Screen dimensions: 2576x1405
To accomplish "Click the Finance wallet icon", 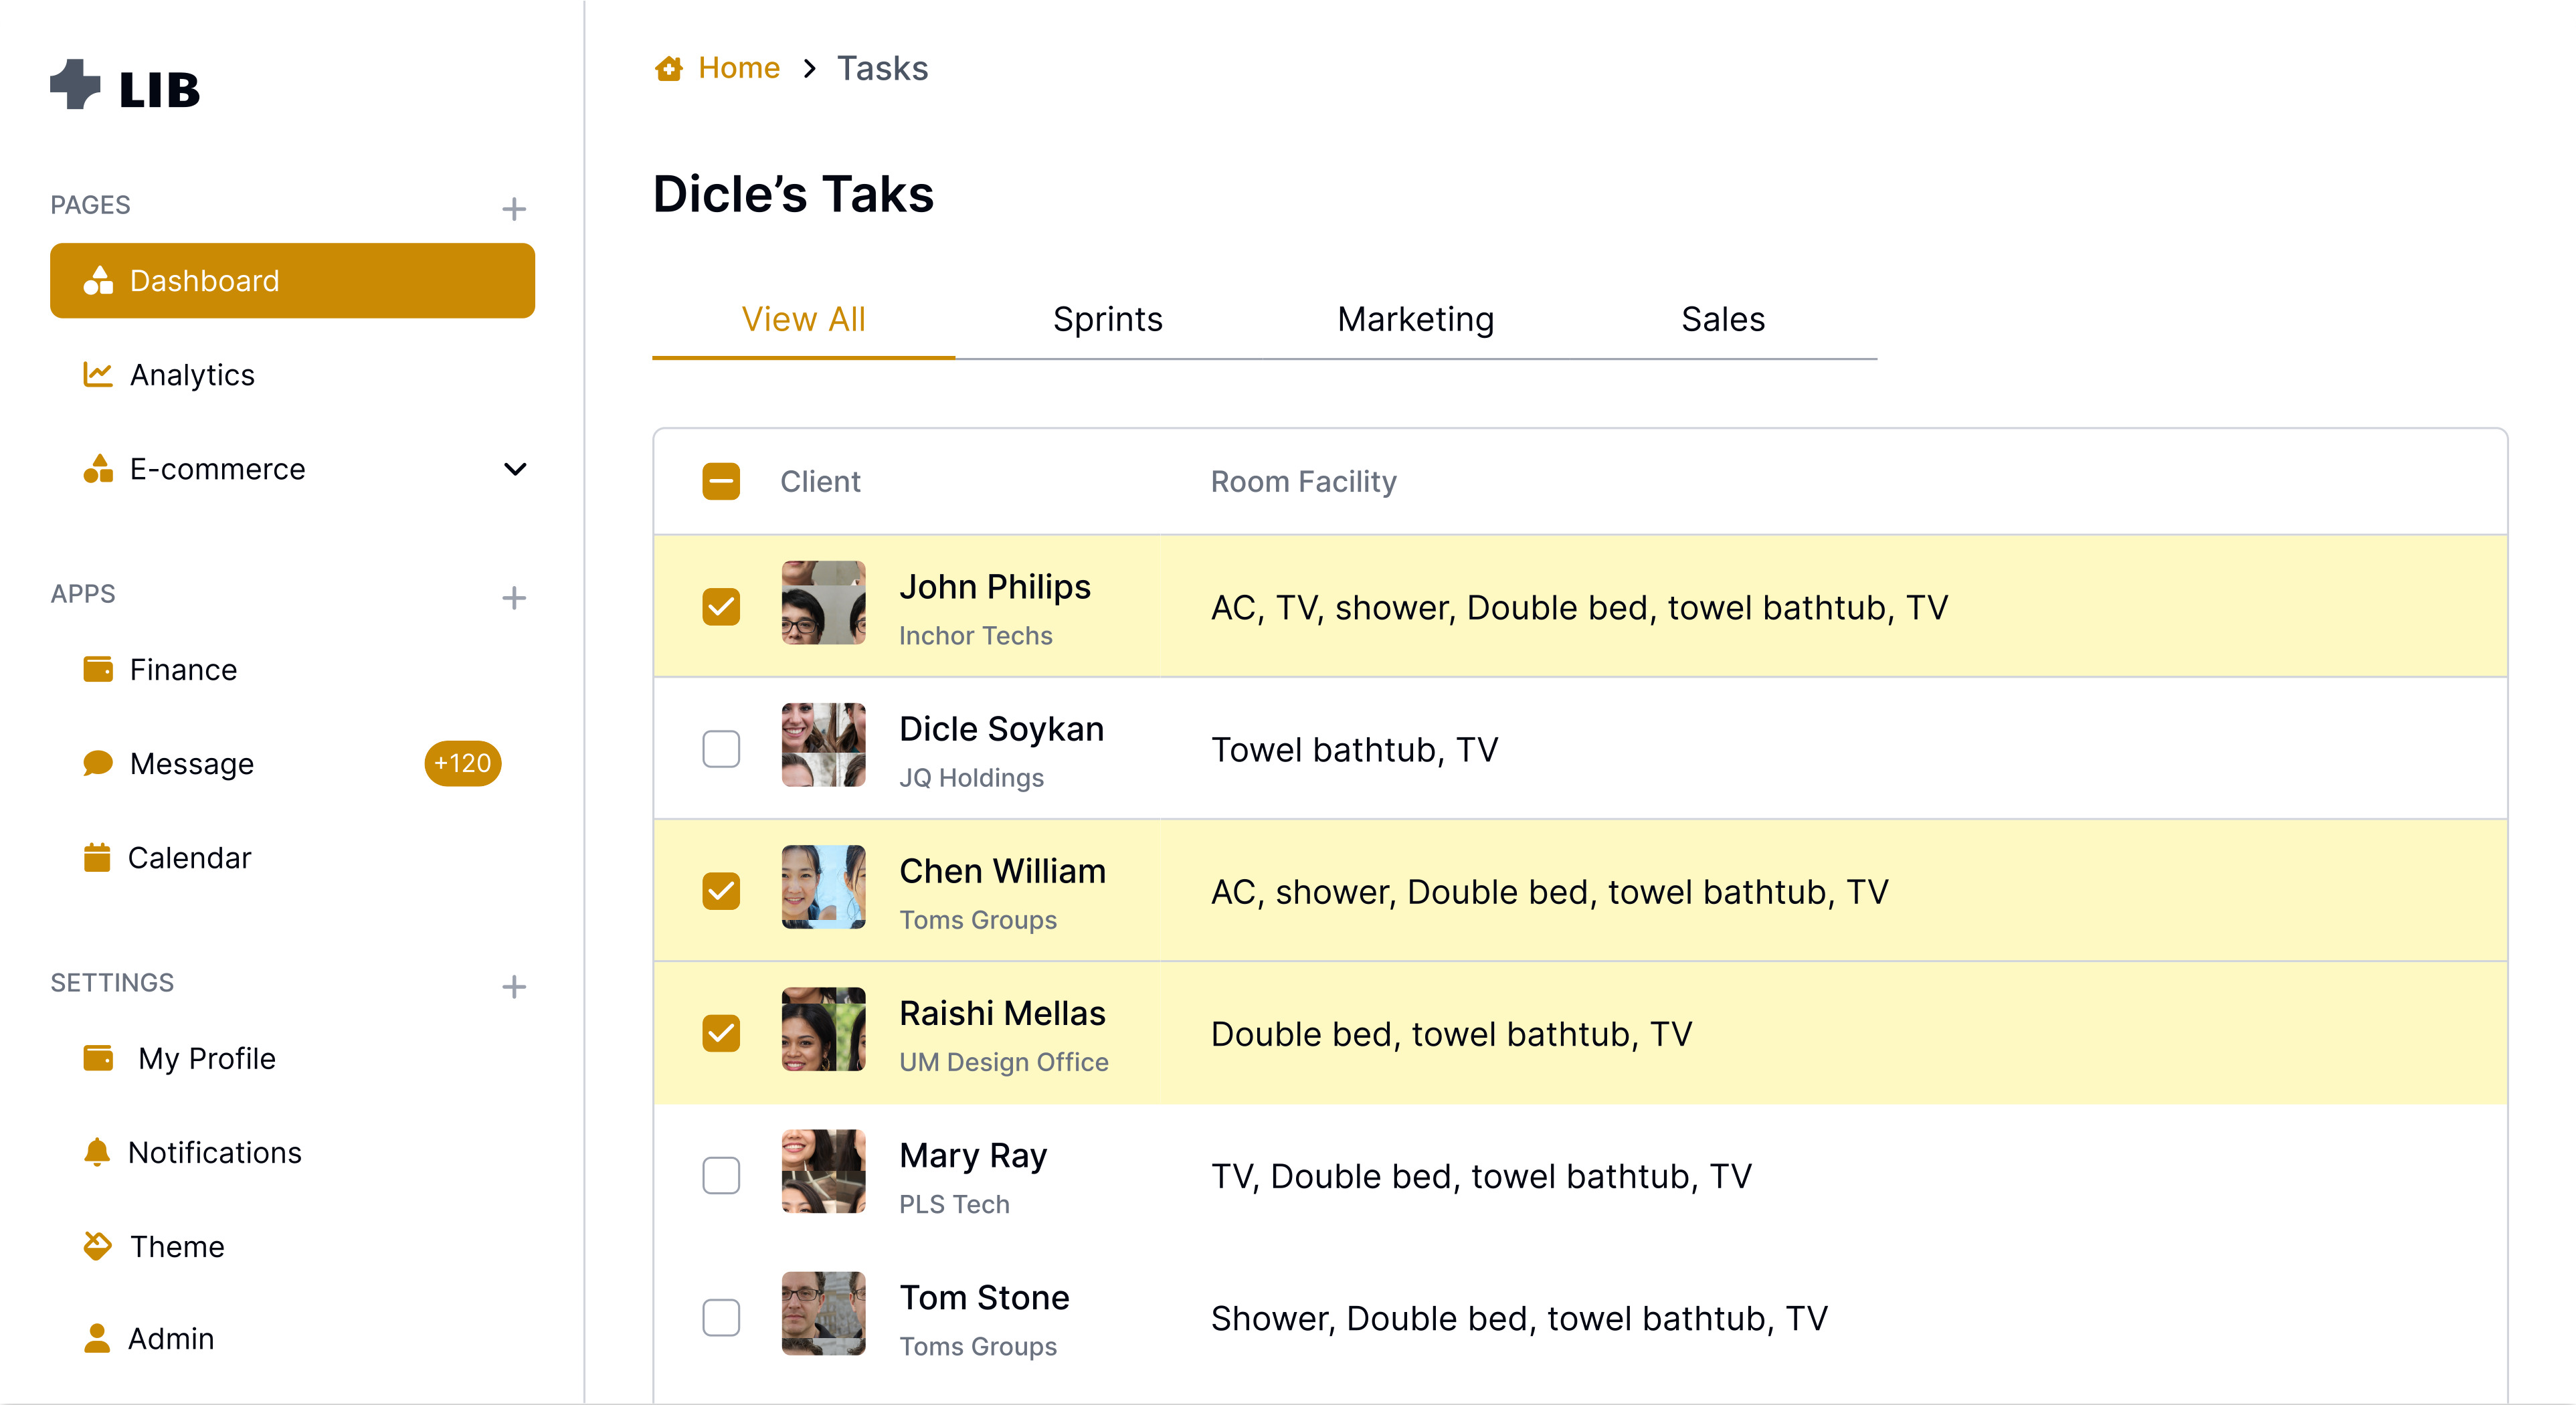I will click(x=98, y=669).
